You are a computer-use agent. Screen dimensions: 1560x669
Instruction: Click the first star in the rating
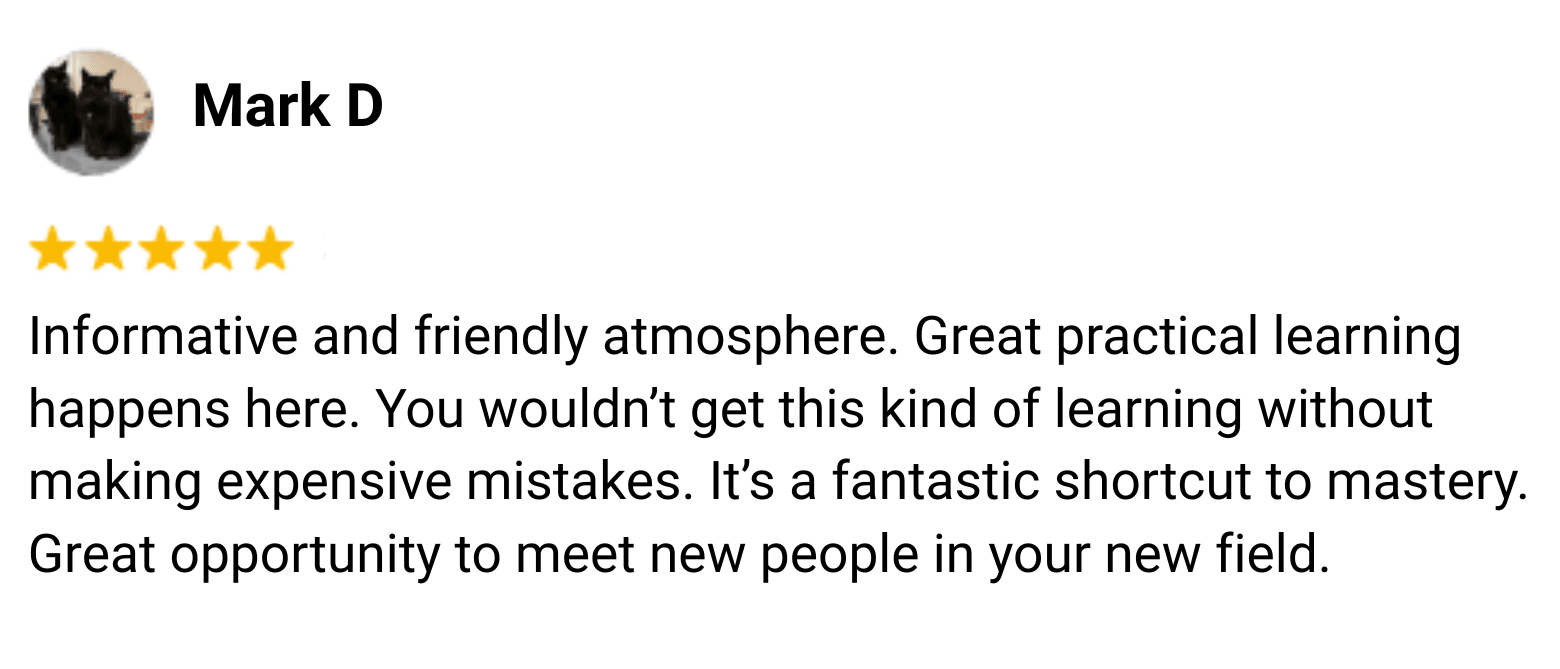[x=51, y=250]
